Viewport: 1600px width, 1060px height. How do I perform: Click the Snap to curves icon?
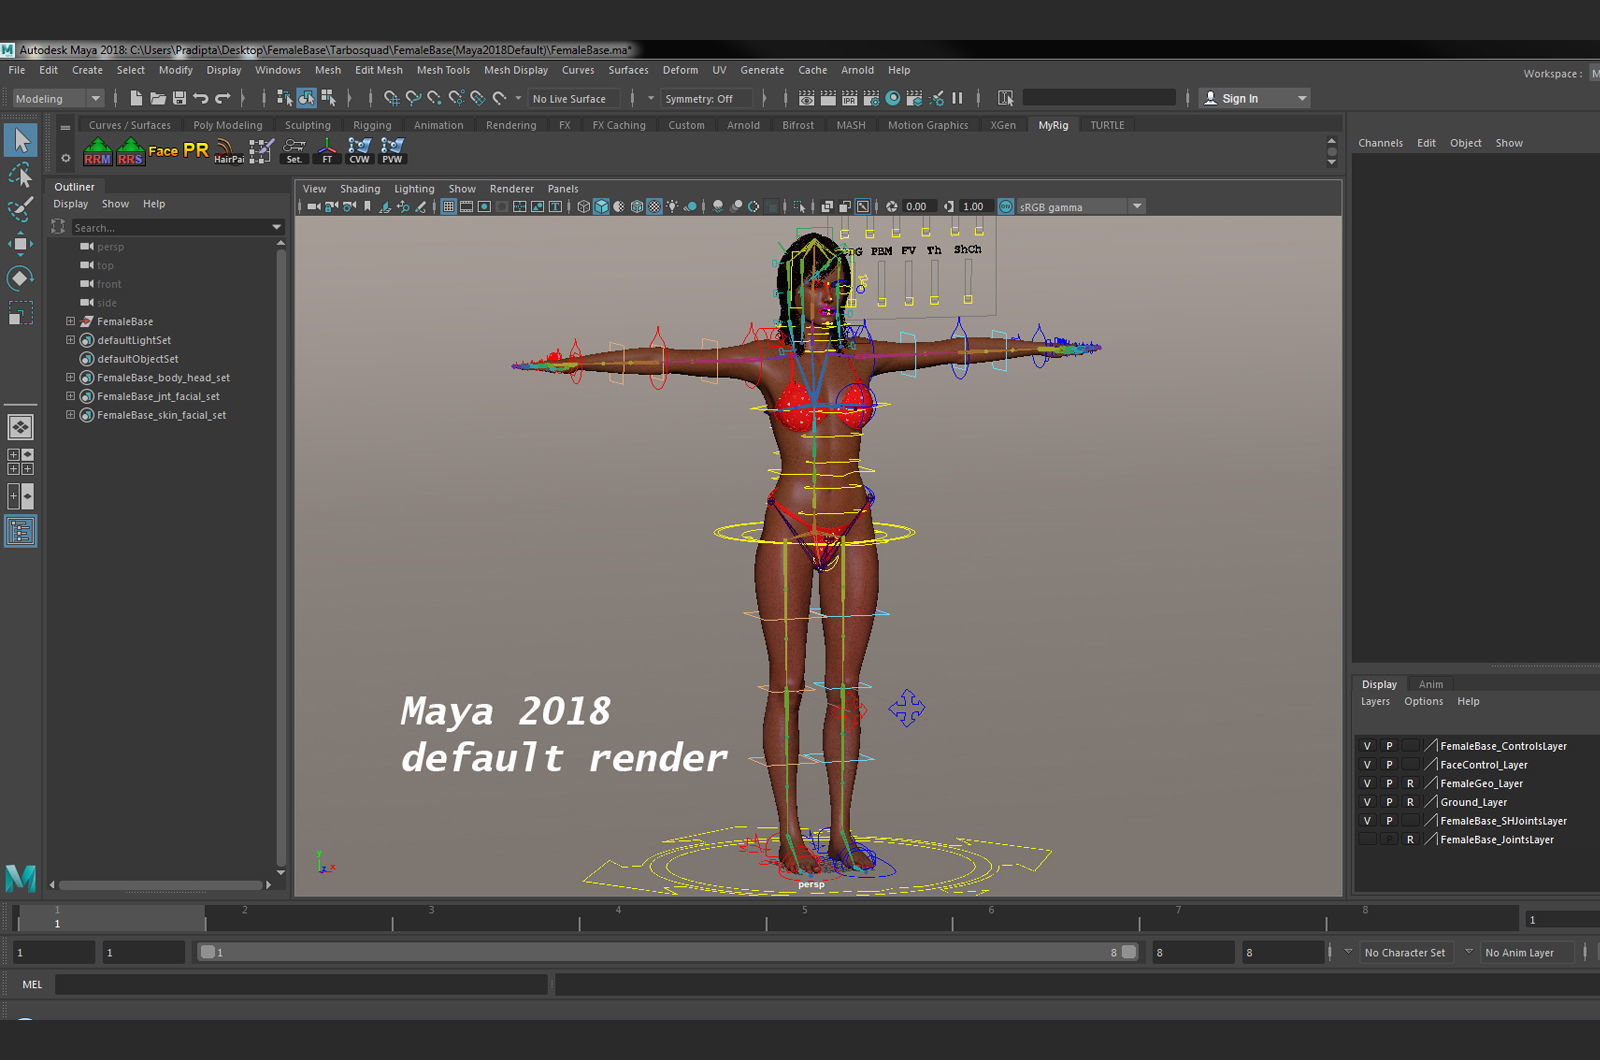[x=413, y=98]
